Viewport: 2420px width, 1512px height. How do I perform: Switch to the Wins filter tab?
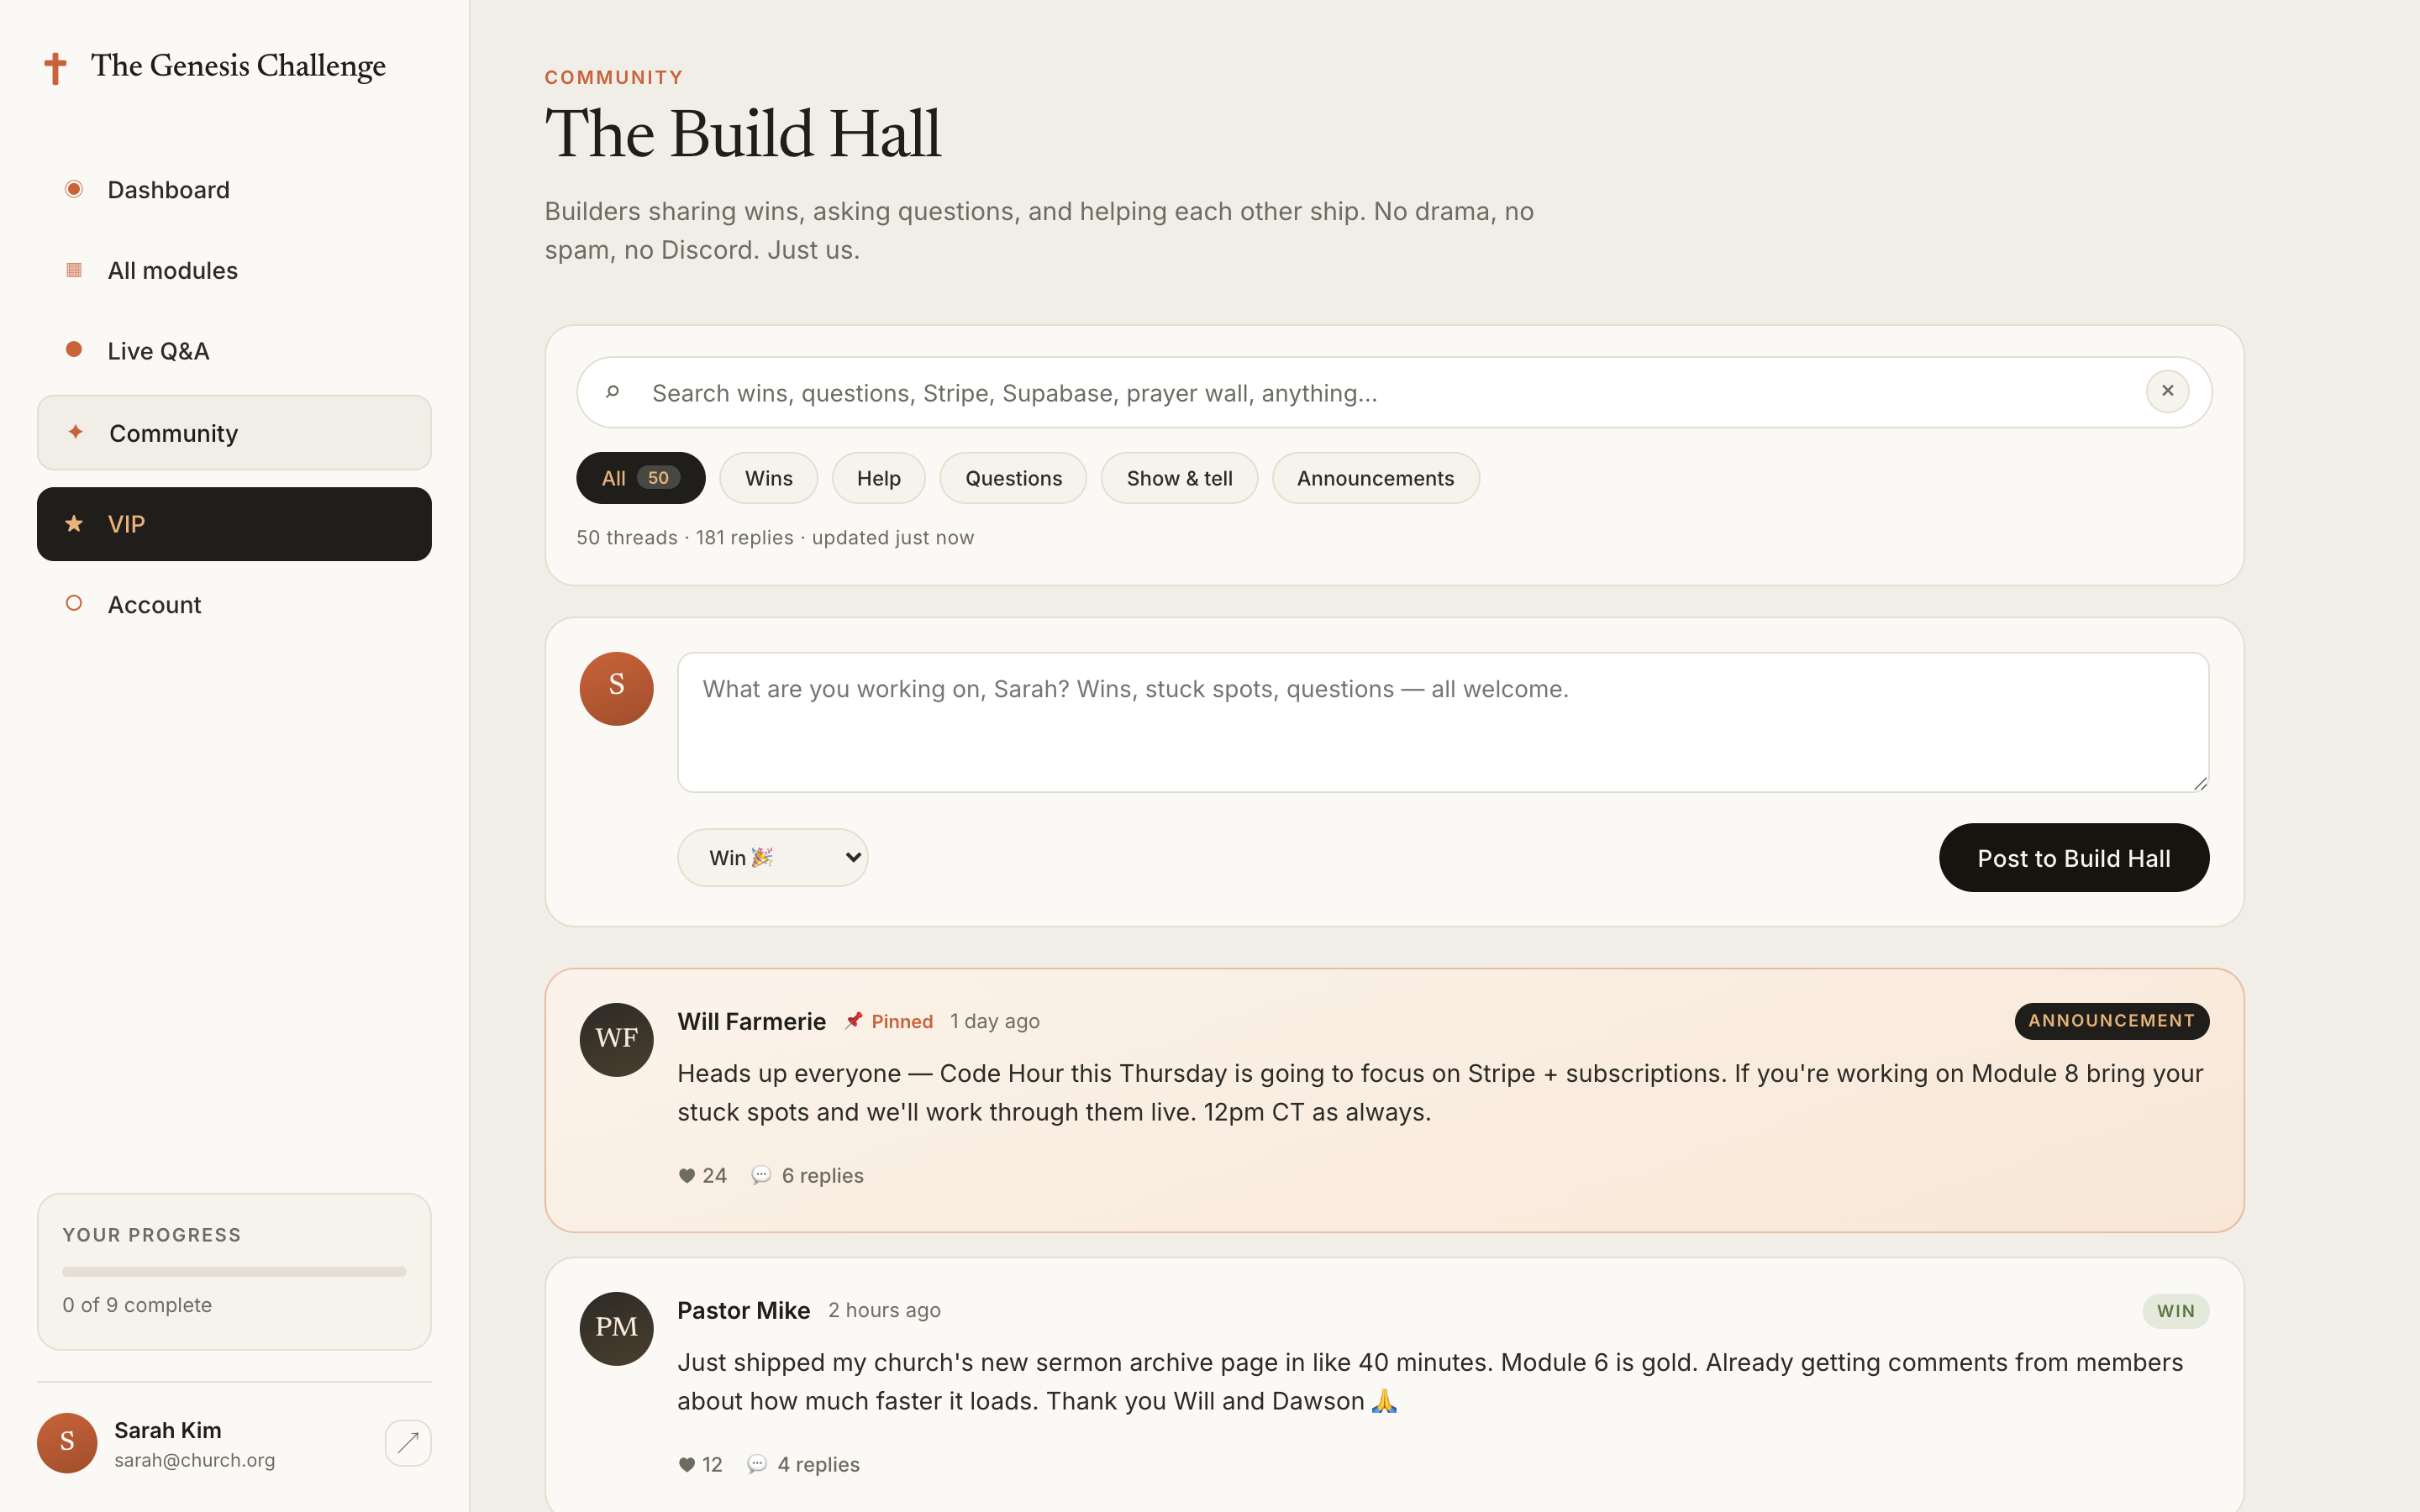click(767, 478)
